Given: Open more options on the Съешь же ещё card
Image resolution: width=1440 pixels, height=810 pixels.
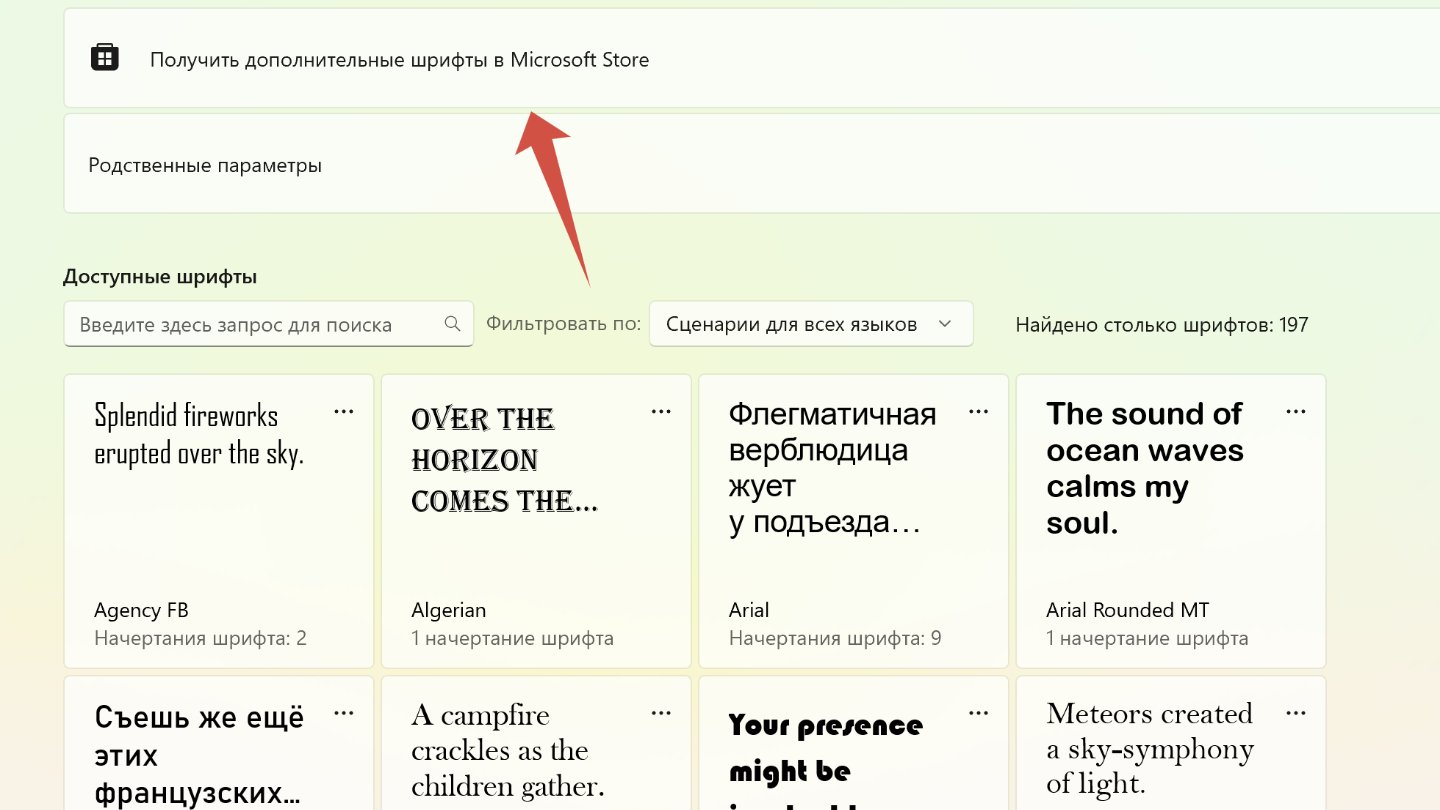Looking at the screenshot, I should click(x=344, y=713).
